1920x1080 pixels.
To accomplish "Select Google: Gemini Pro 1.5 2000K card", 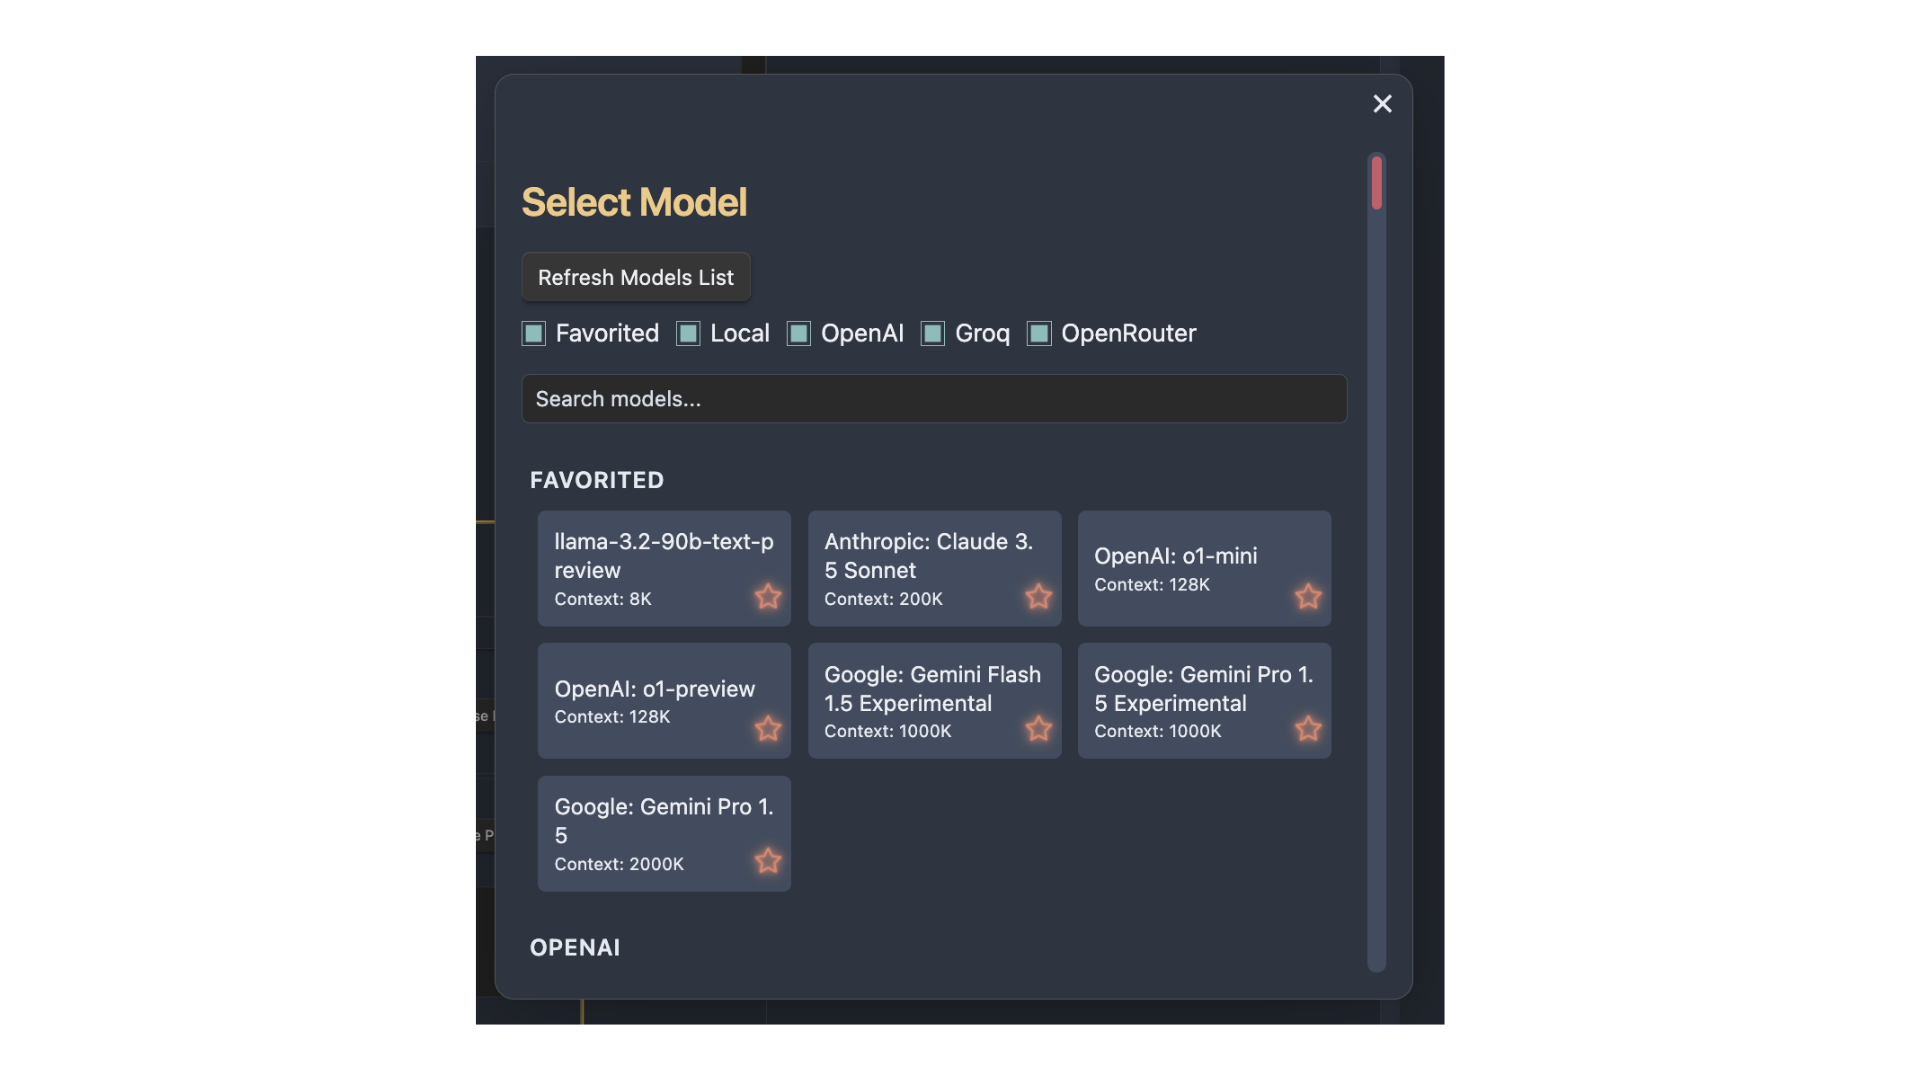I will pos(664,834).
